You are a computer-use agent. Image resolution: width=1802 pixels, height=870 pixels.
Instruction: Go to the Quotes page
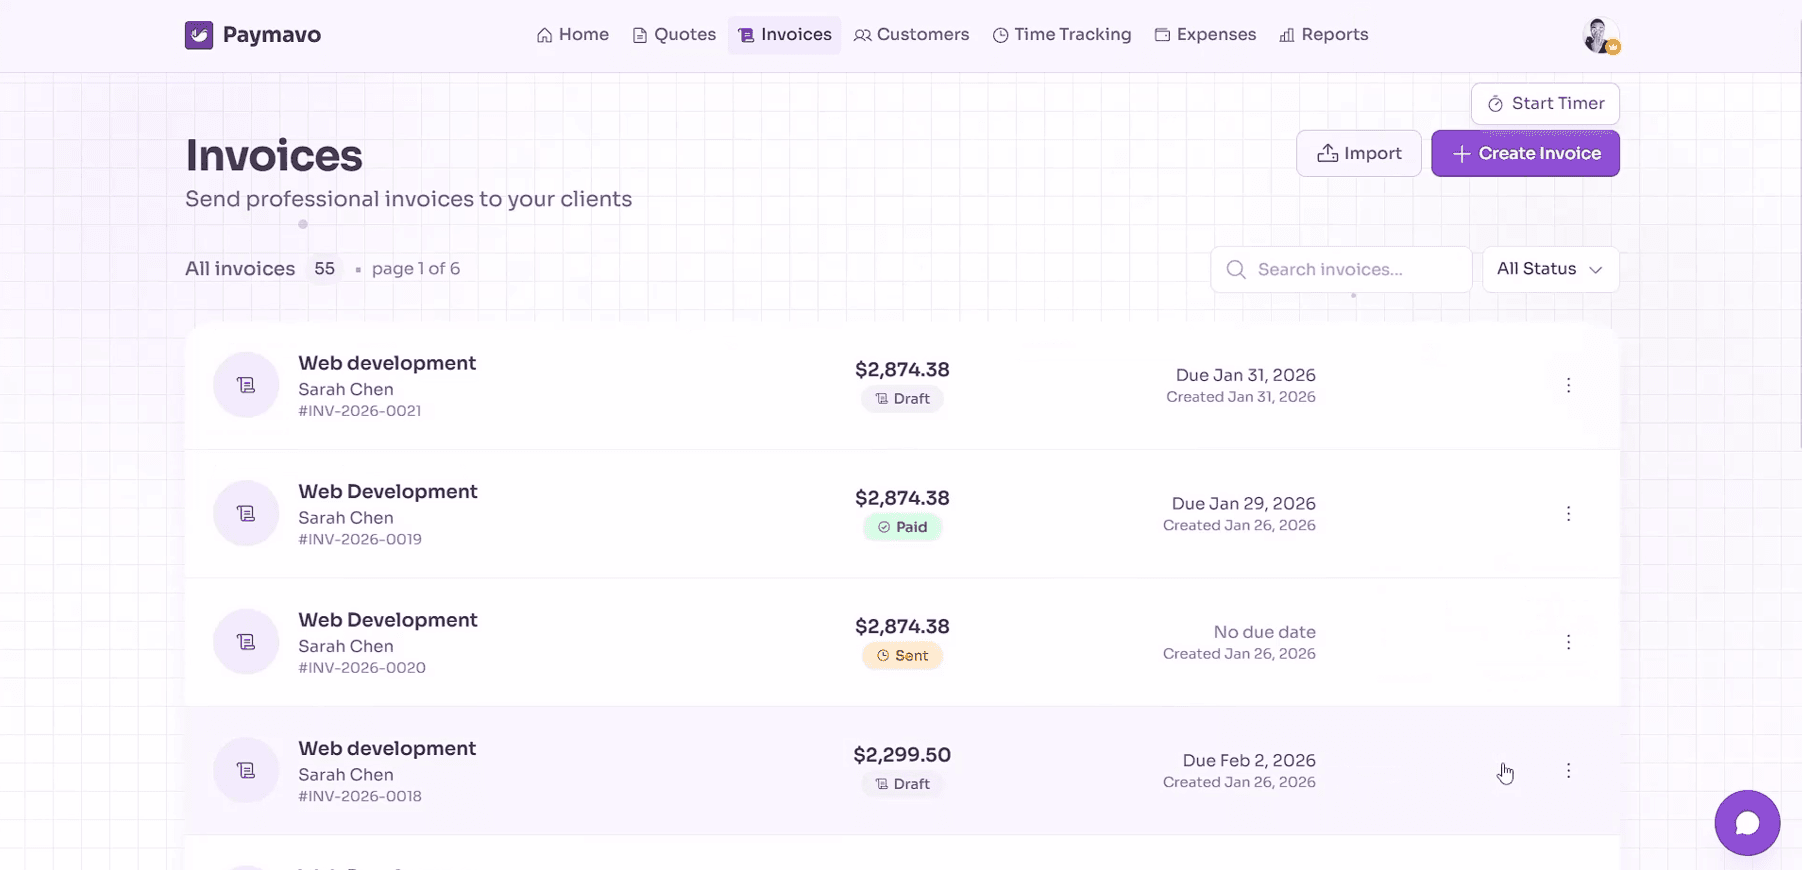[674, 35]
